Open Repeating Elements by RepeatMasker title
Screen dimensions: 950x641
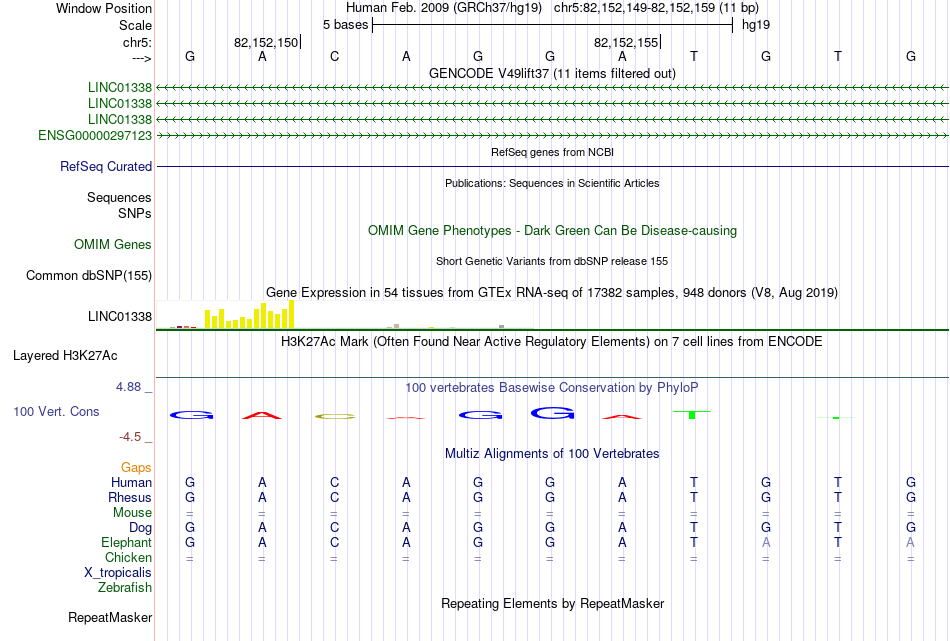pos(552,603)
